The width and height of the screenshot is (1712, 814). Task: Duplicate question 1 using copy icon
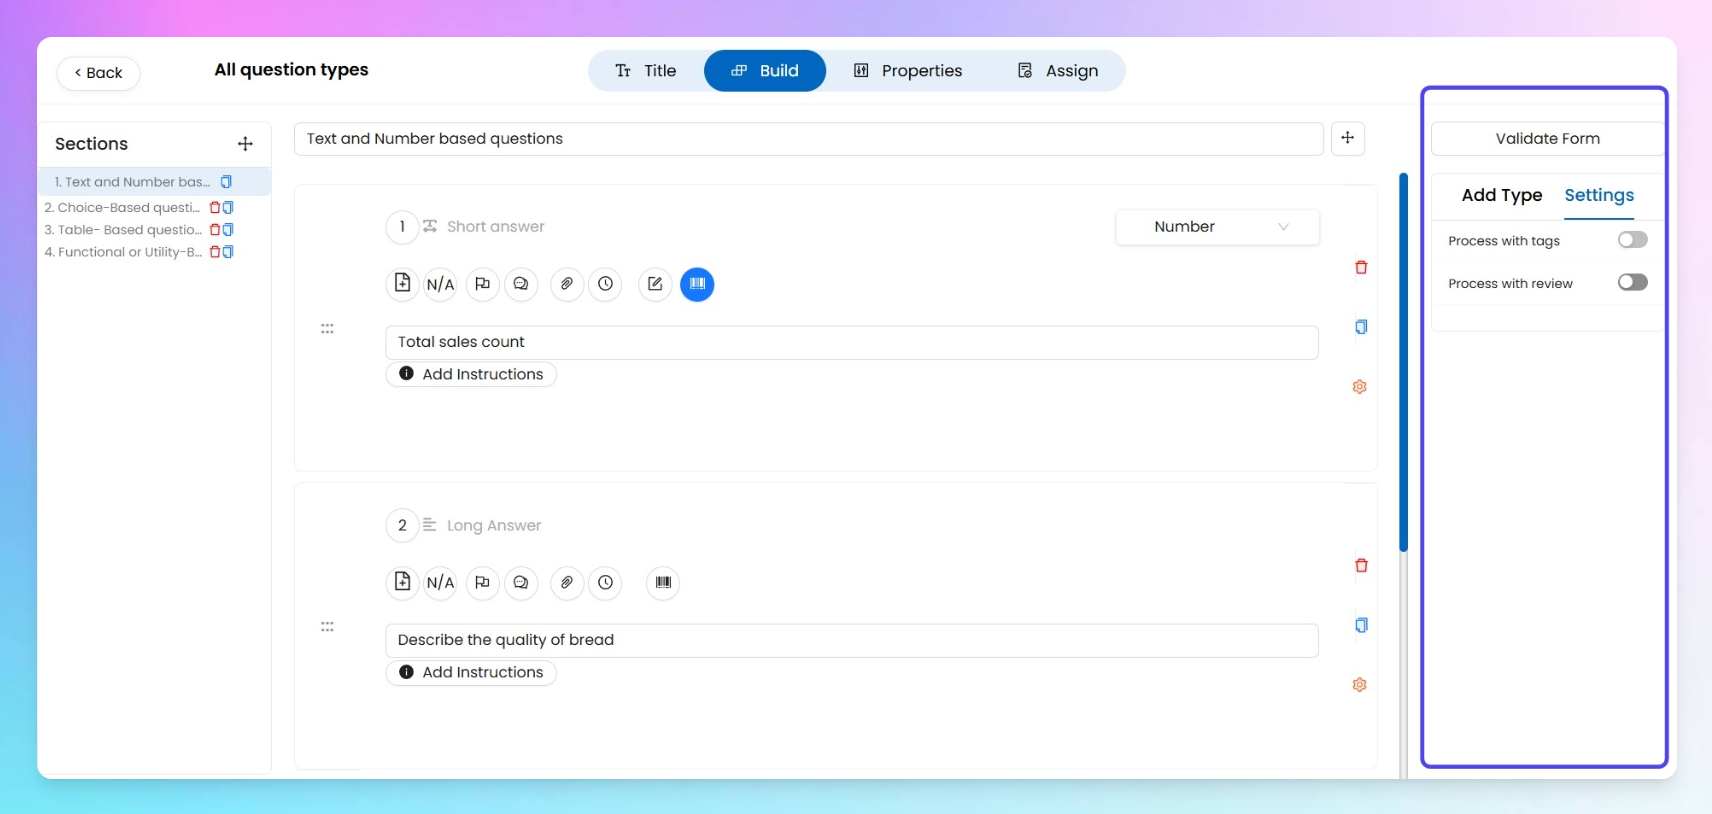pos(1361,327)
